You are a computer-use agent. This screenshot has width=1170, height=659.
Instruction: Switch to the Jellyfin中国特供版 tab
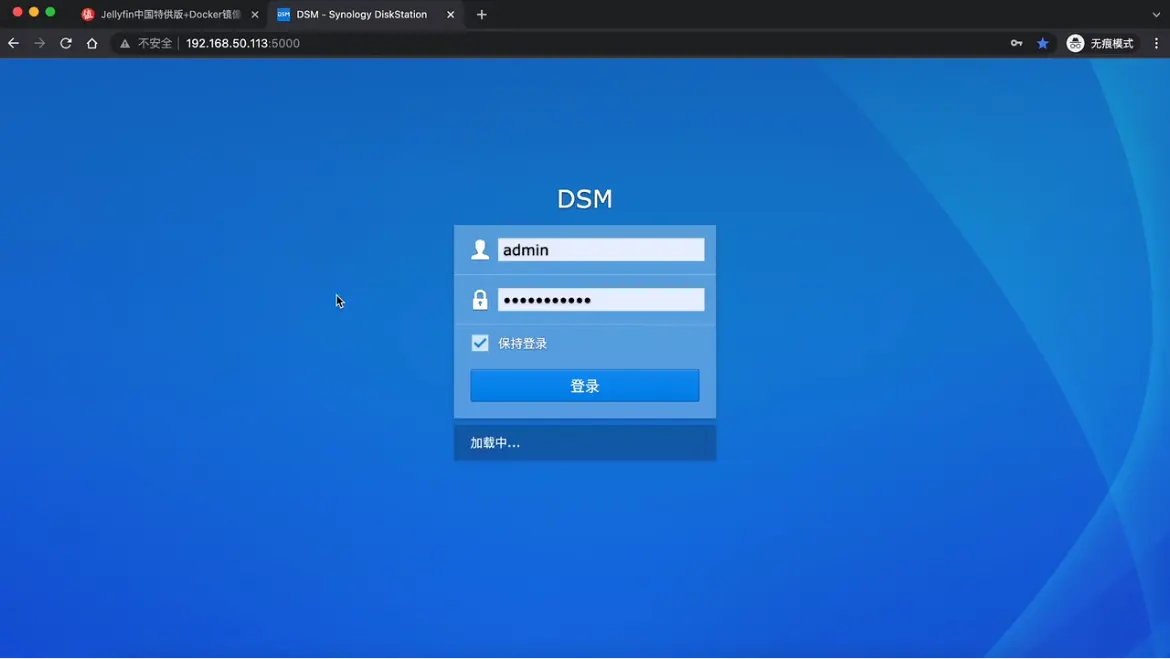(165, 14)
